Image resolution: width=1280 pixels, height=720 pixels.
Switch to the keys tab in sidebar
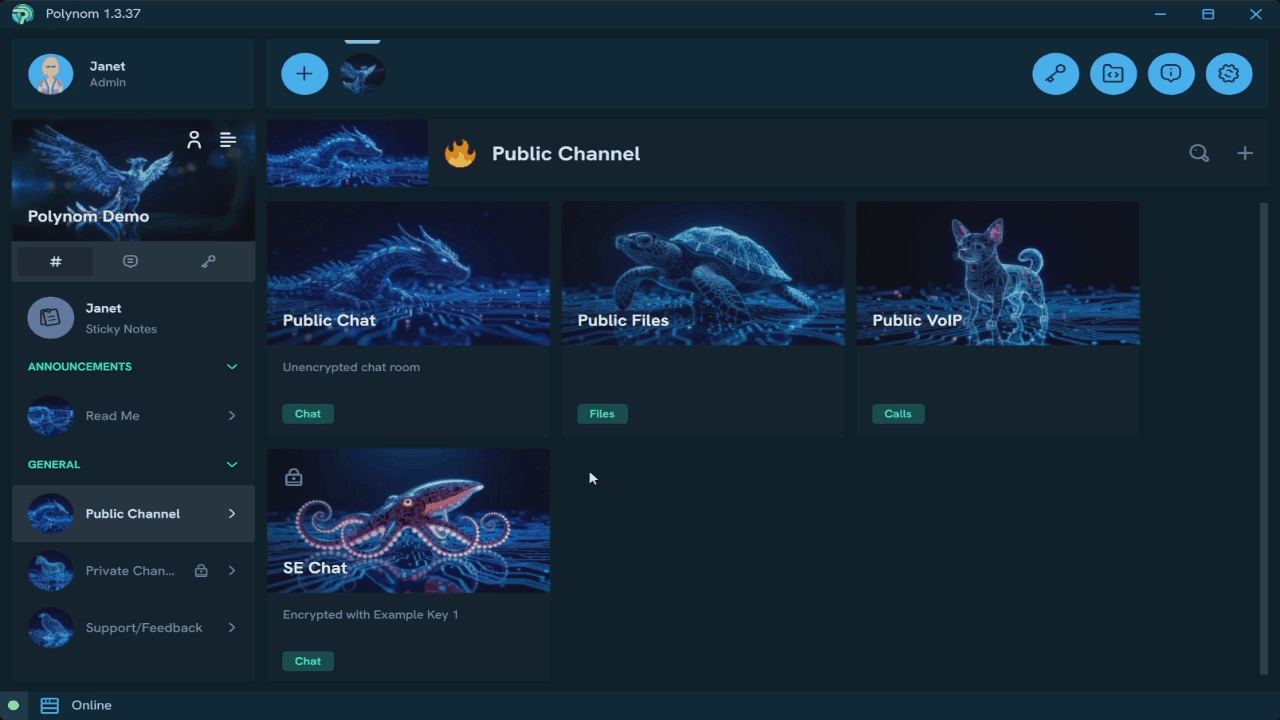(x=208, y=262)
